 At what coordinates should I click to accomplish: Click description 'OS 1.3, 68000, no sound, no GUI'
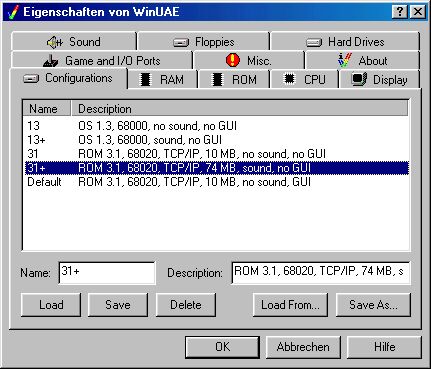(x=157, y=126)
